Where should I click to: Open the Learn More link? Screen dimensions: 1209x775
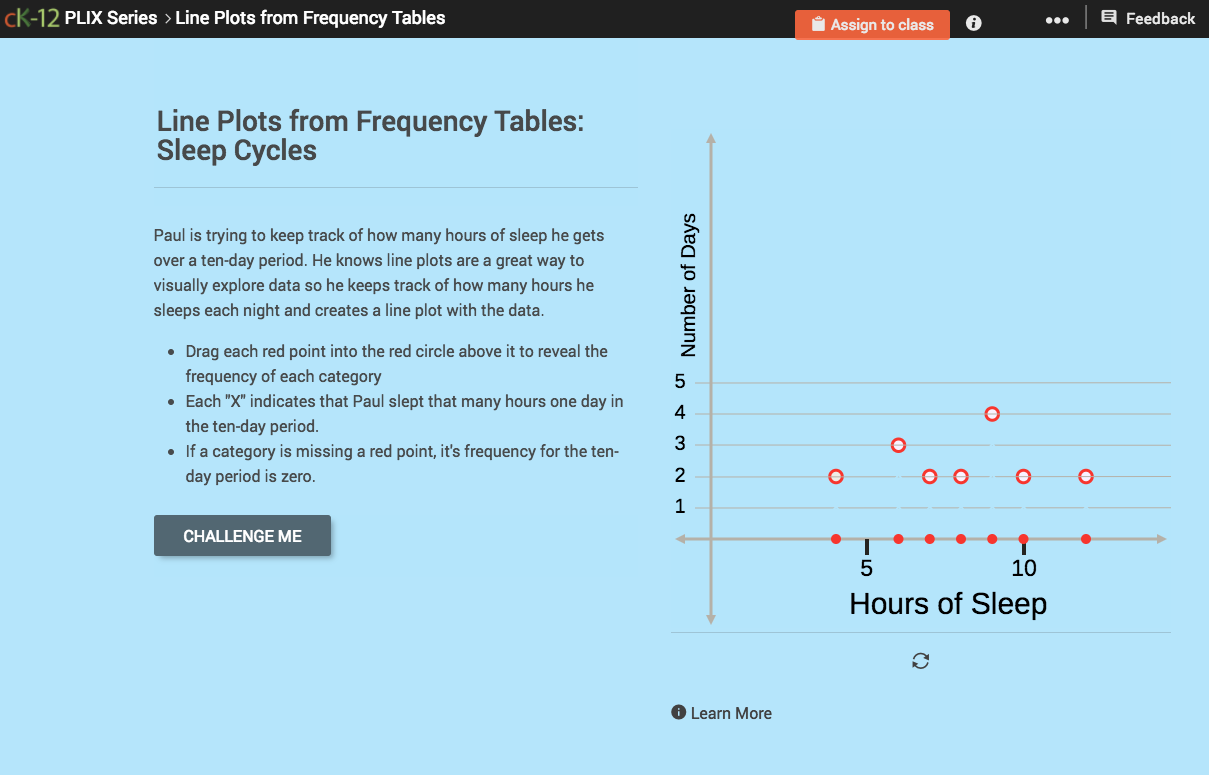point(731,712)
